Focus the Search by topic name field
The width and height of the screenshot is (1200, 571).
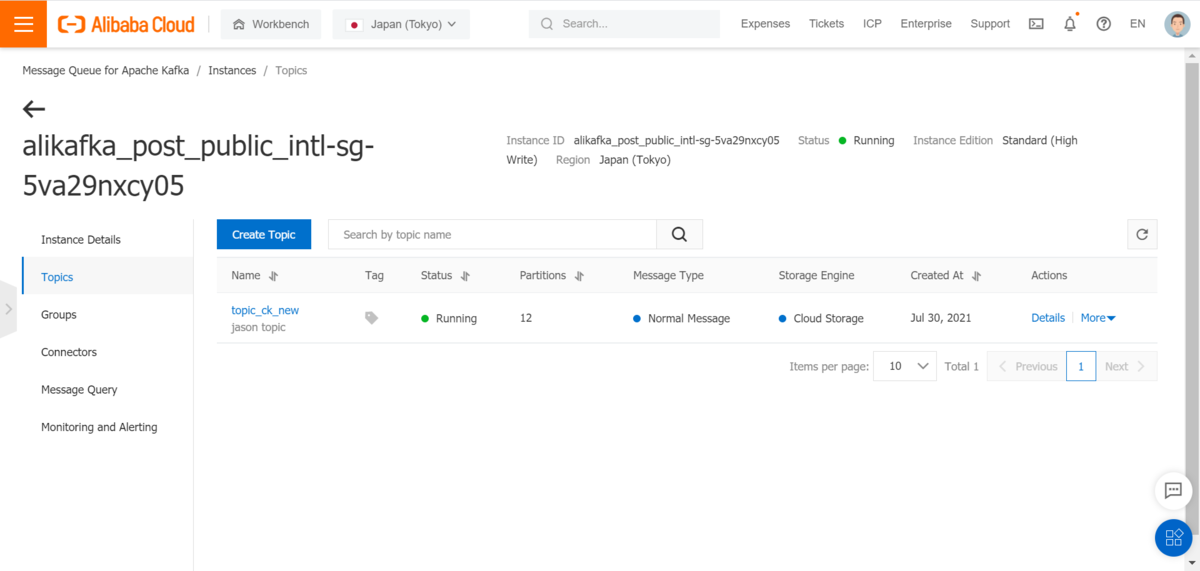(492, 235)
